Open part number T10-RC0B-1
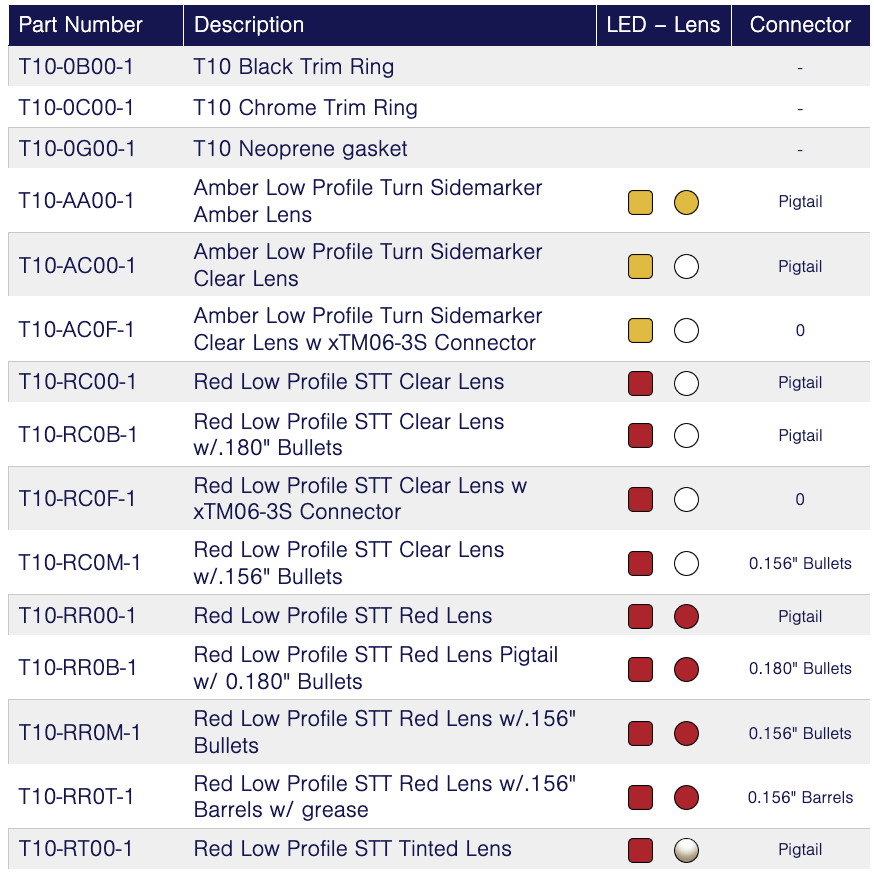 77,435
